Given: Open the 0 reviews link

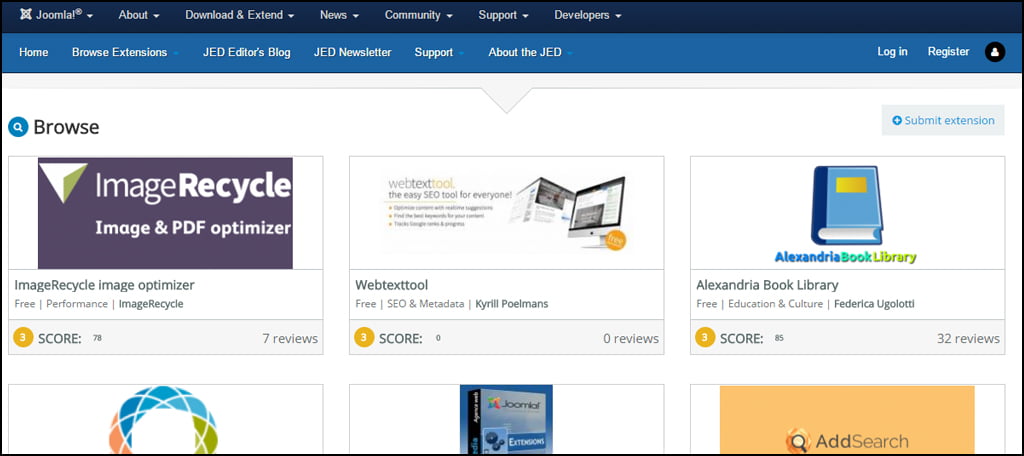Looking at the screenshot, I should pyautogui.click(x=631, y=338).
